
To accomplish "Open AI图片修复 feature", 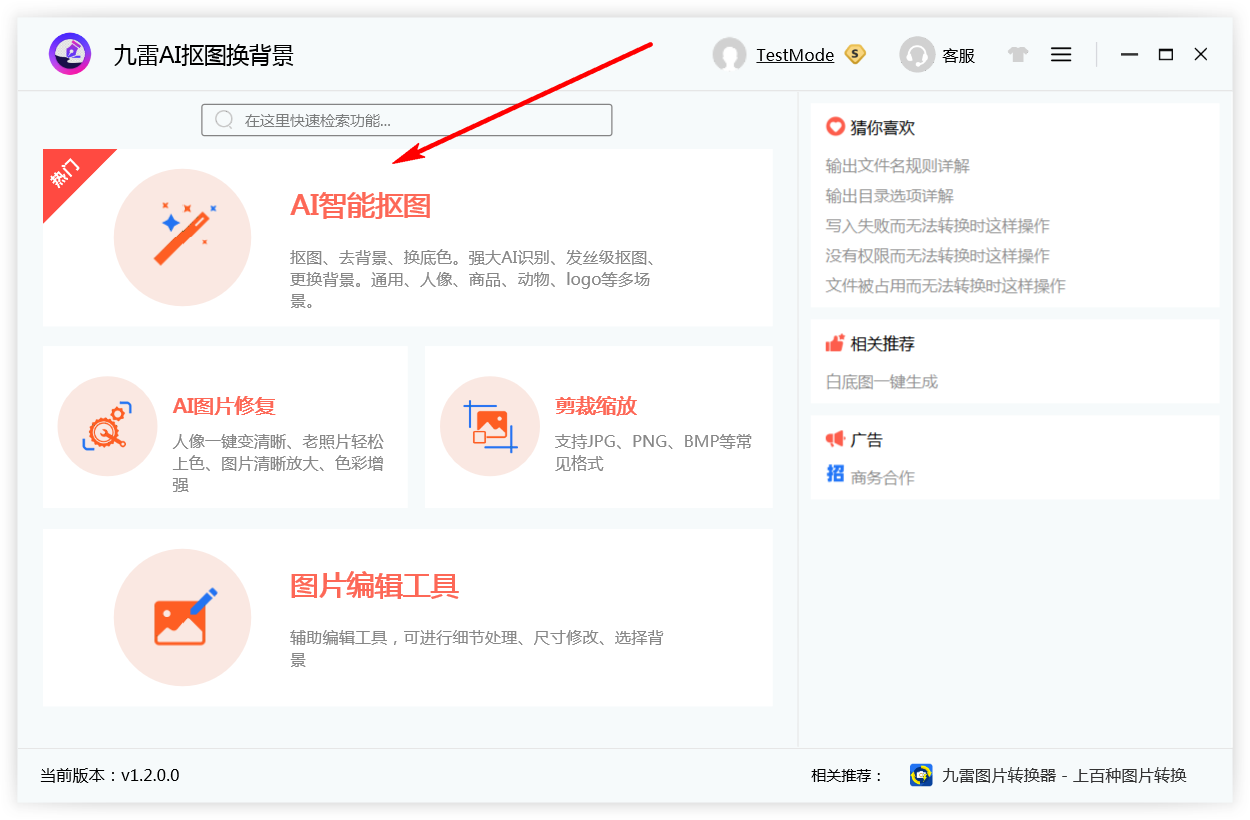I will point(224,406).
